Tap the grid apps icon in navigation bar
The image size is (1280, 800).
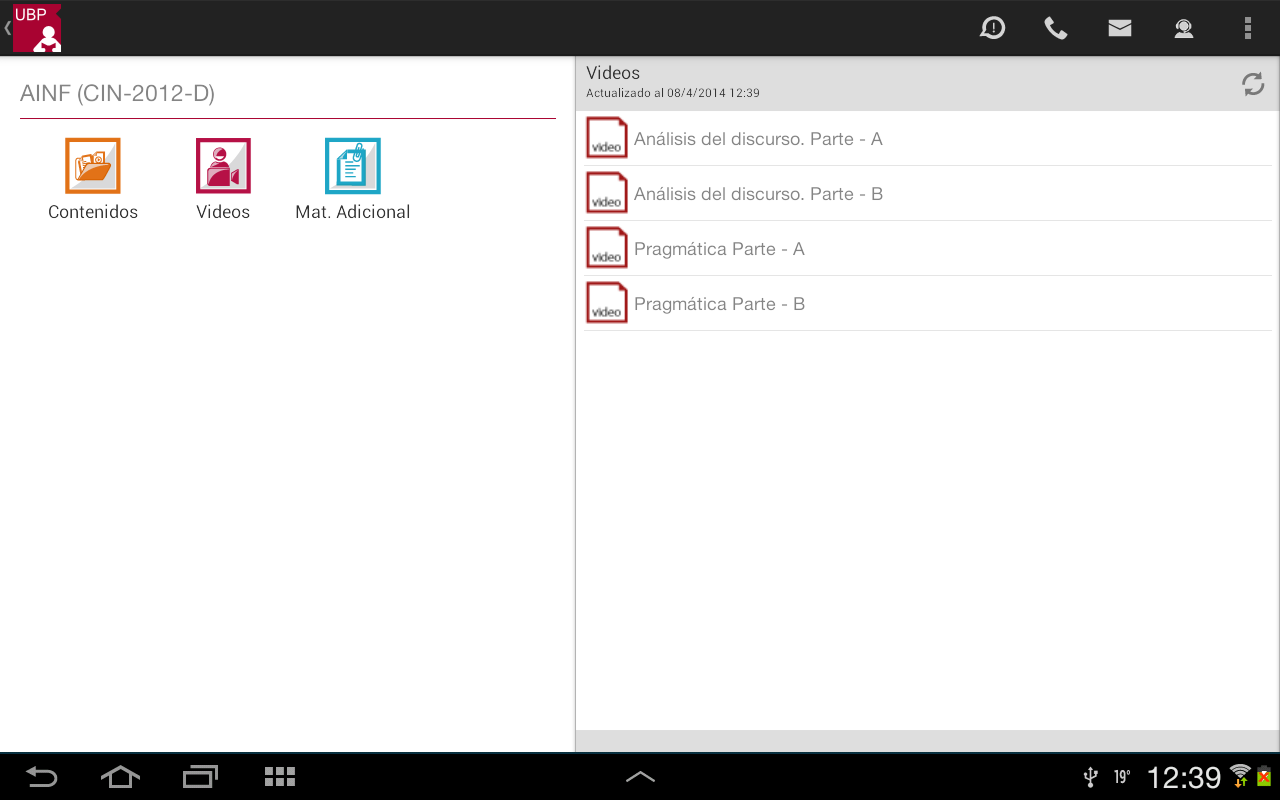280,777
